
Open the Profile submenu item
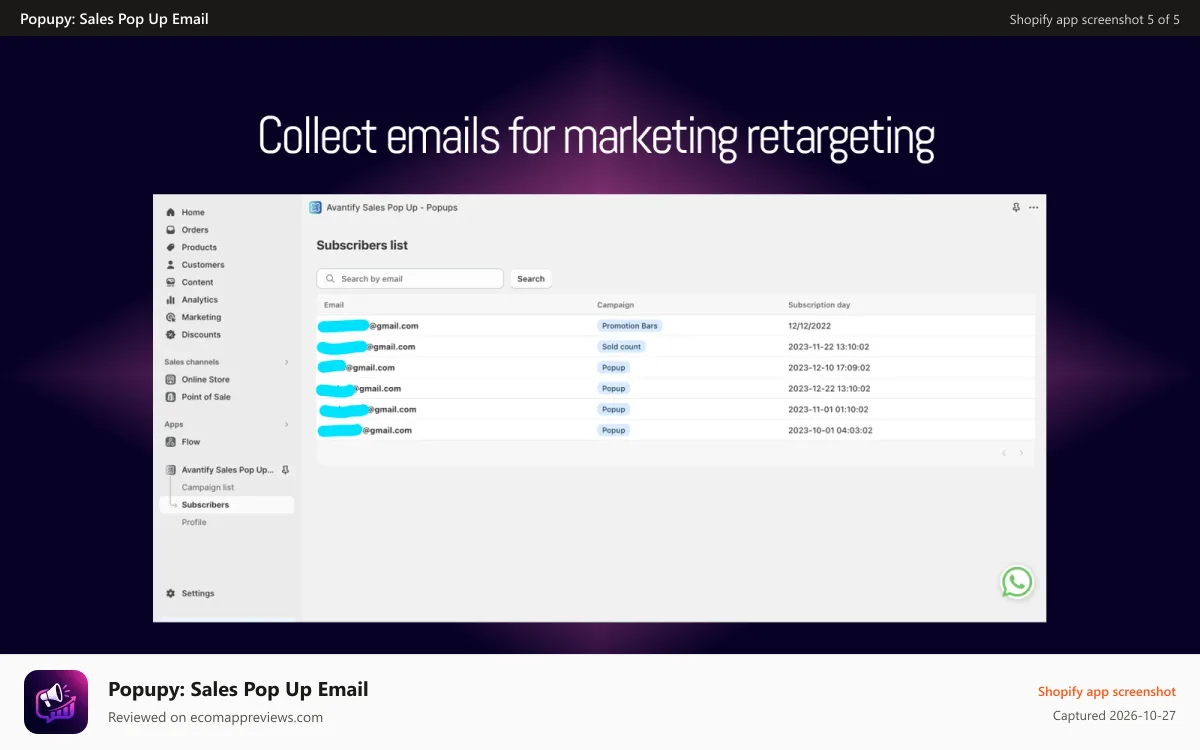(194, 523)
